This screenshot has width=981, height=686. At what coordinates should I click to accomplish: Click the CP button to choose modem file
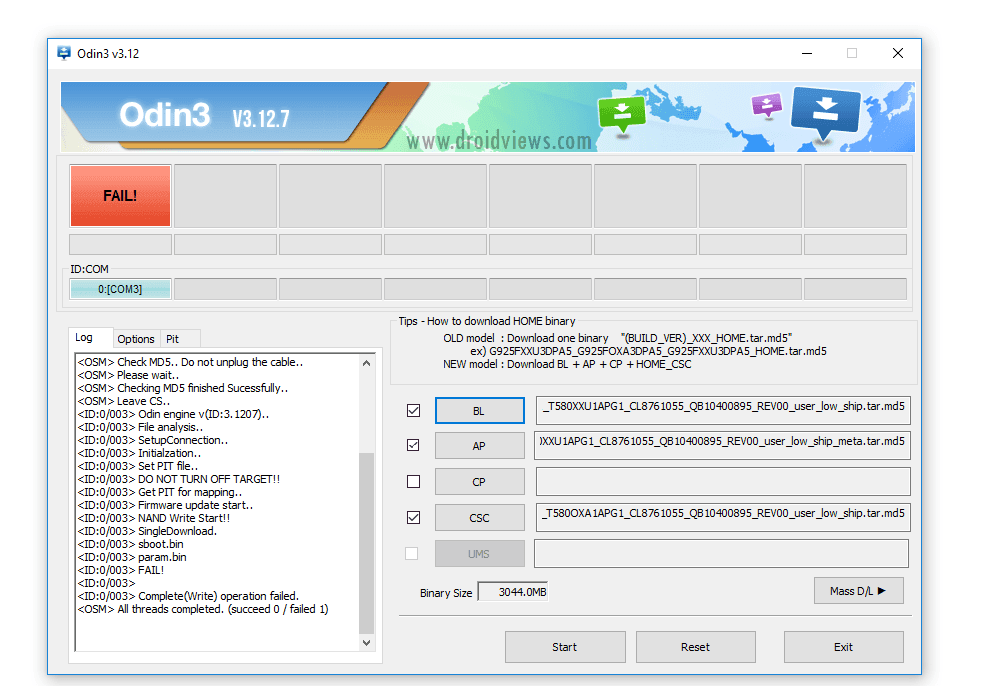[x=479, y=482]
